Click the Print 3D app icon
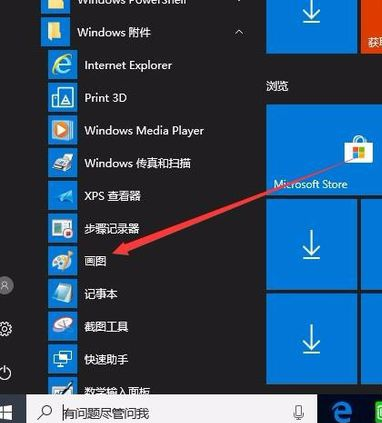Viewport: 382px width, 423px height. coord(63,97)
